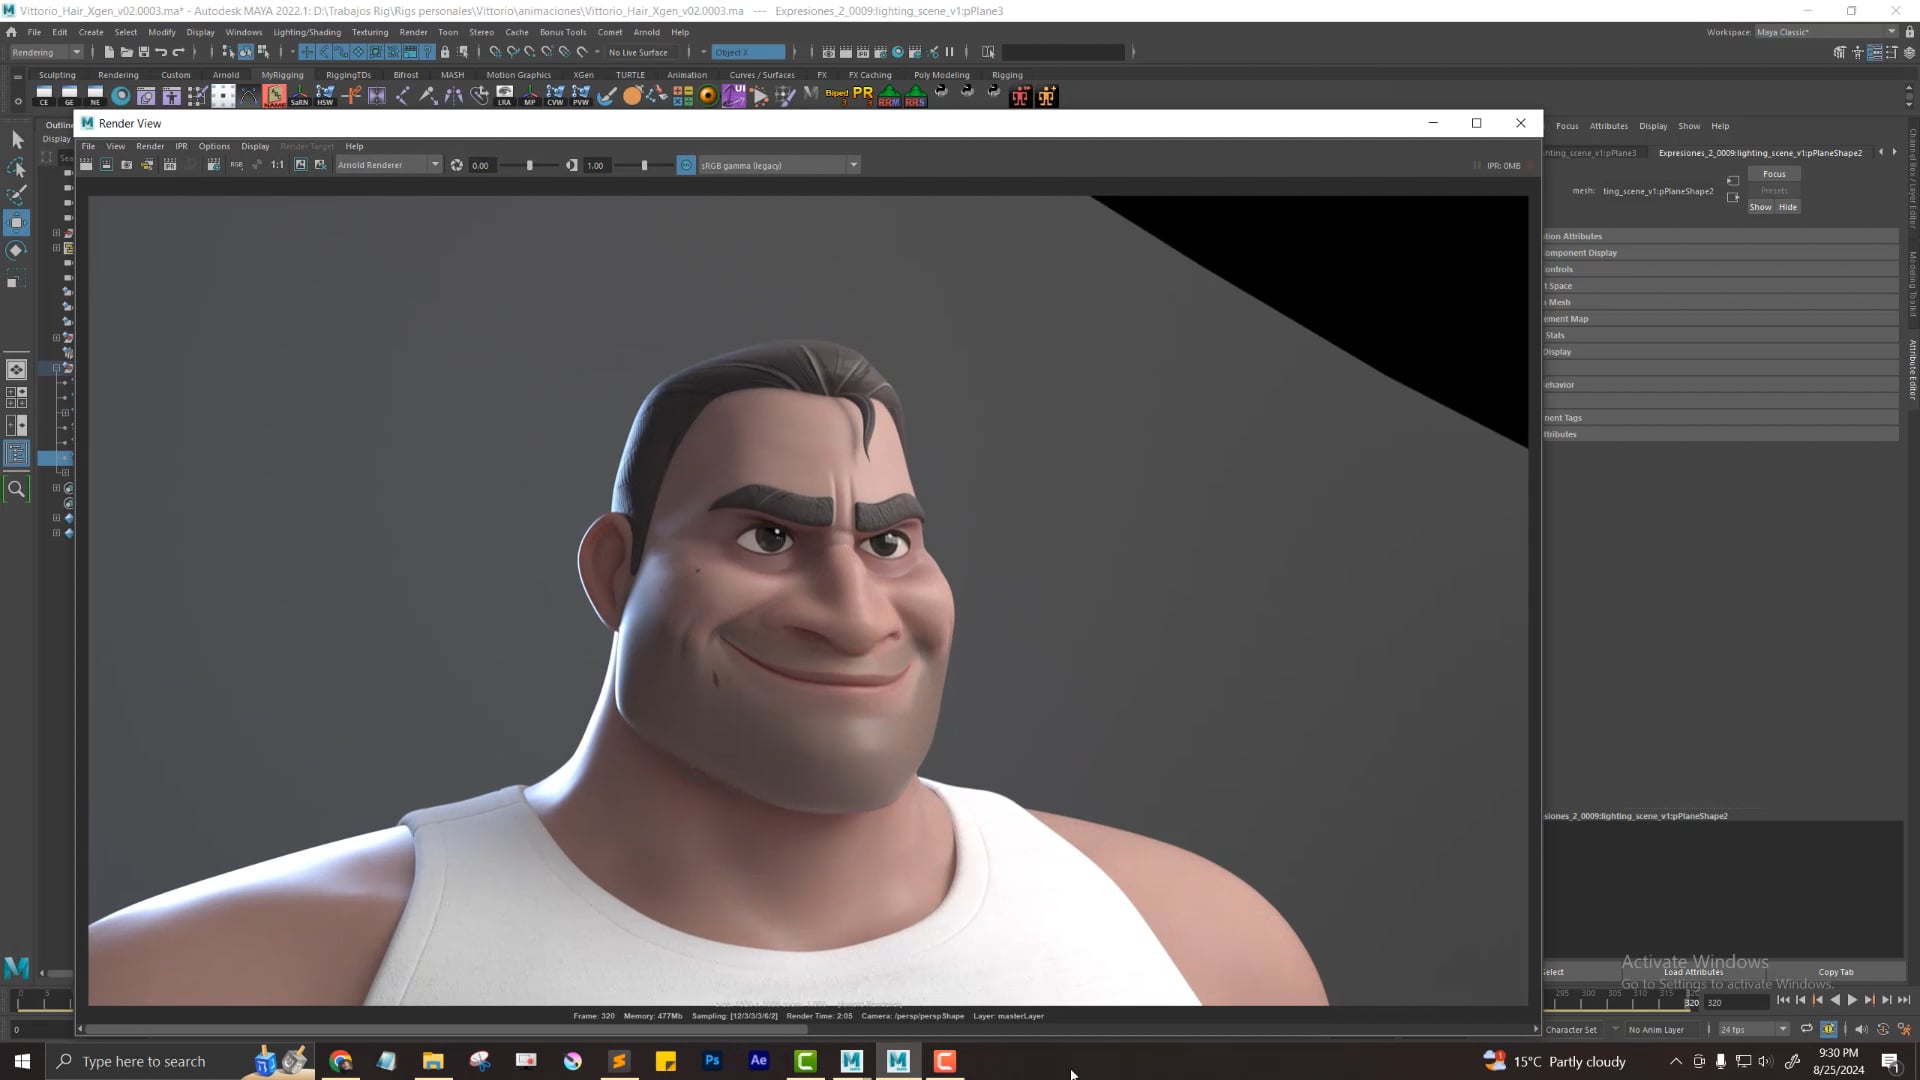The image size is (1920, 1080).
Task: Click the Load Attributes button
Action: (x=1694, y=971)
